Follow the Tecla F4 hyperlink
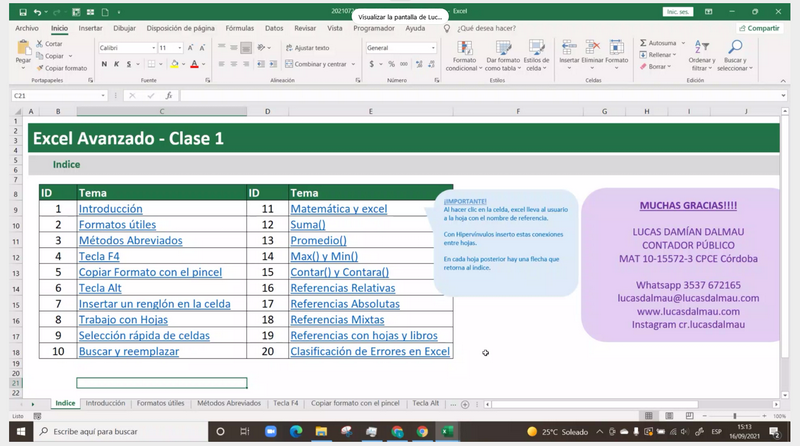 99,256
